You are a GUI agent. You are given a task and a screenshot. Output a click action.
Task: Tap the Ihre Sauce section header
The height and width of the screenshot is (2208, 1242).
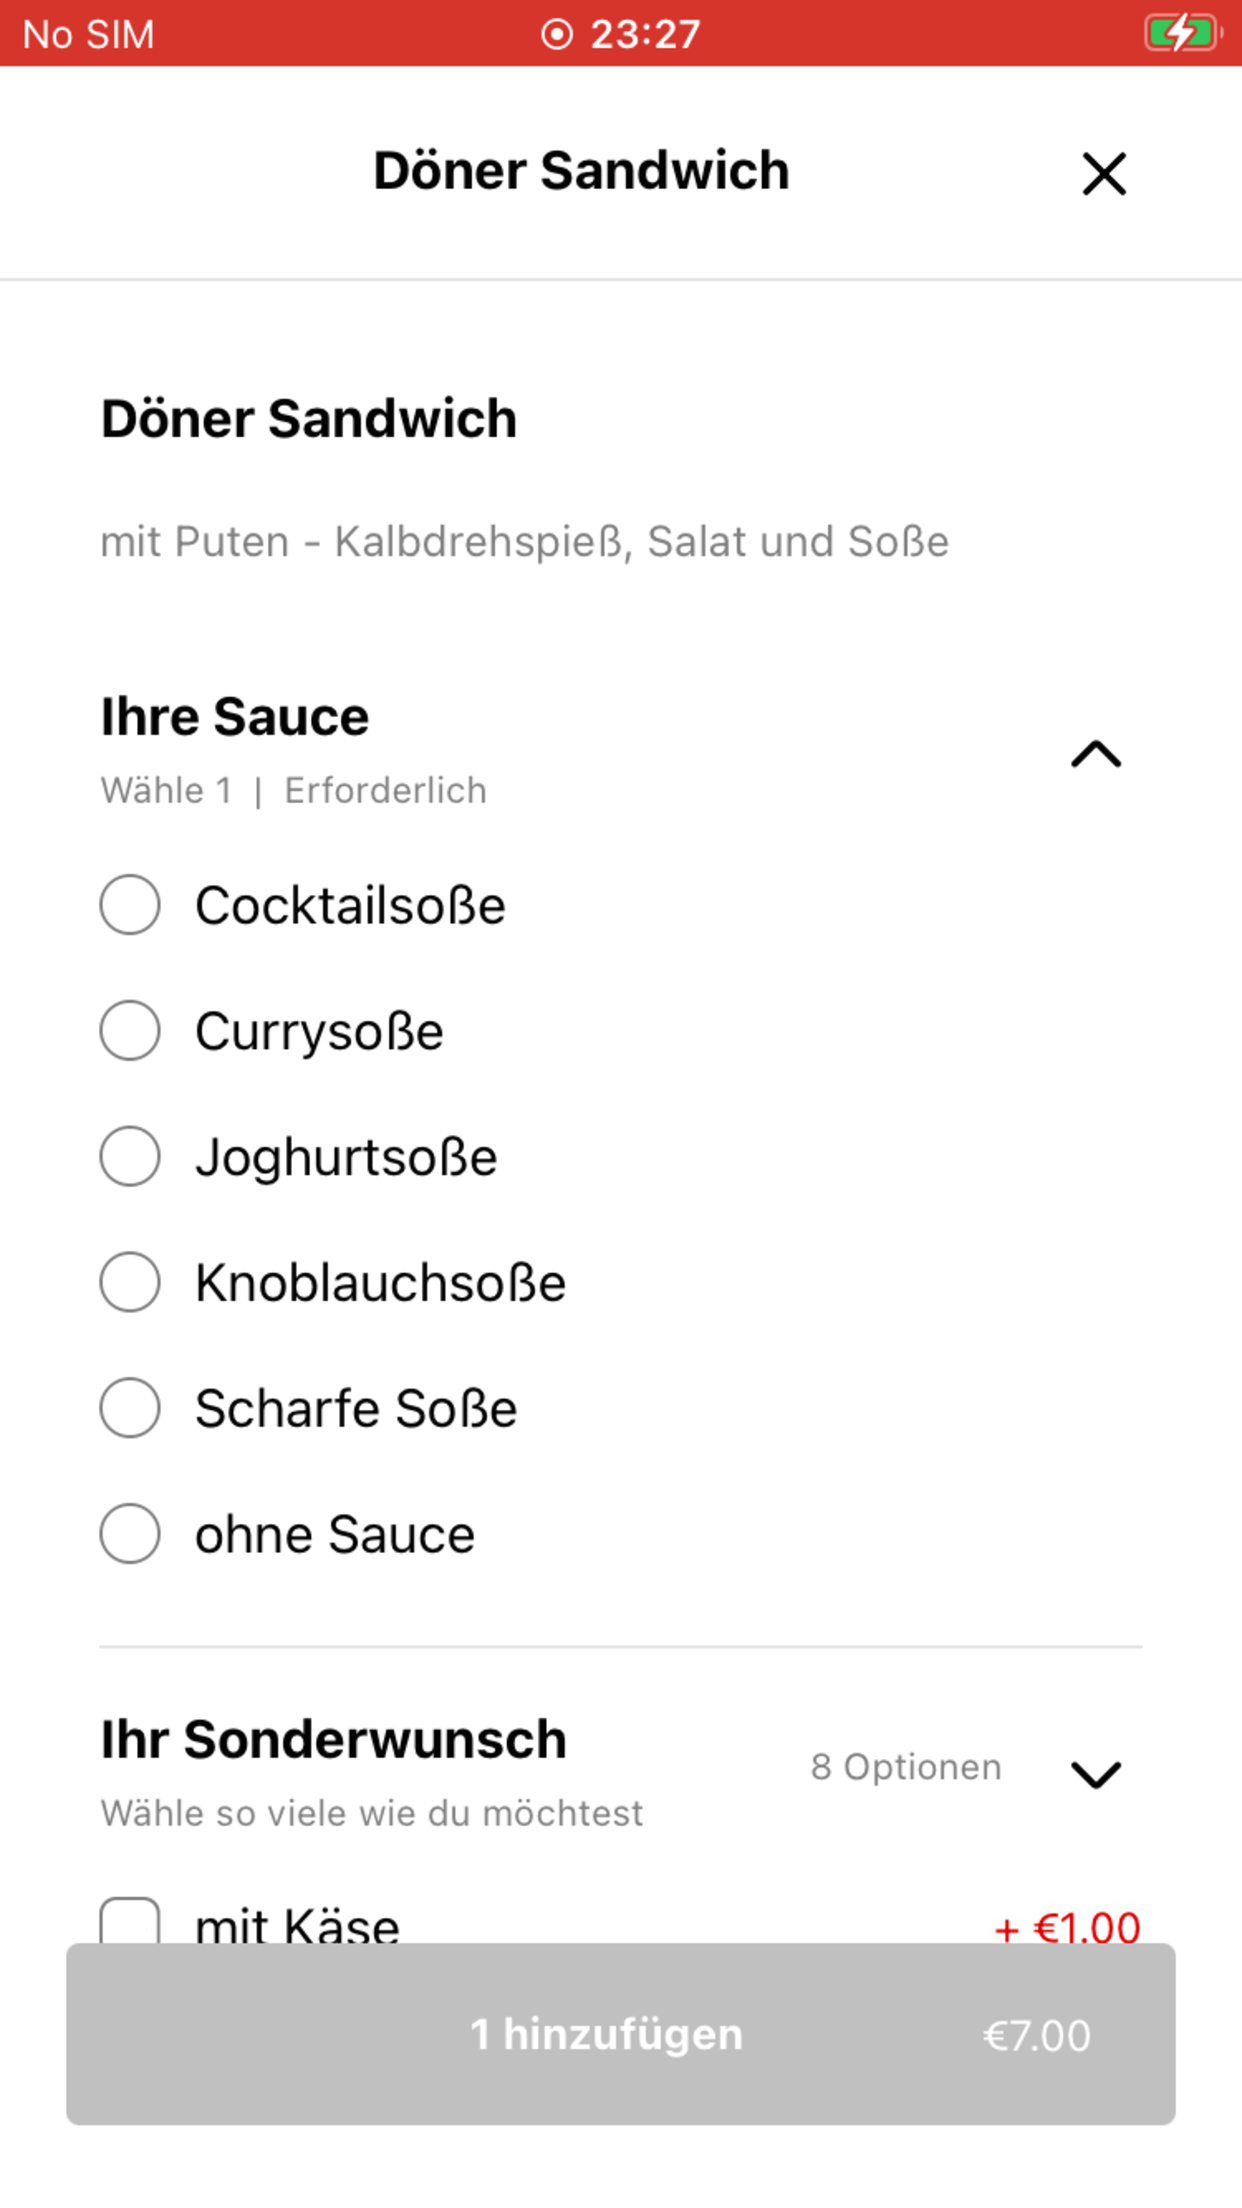click(x=235, y=717)
